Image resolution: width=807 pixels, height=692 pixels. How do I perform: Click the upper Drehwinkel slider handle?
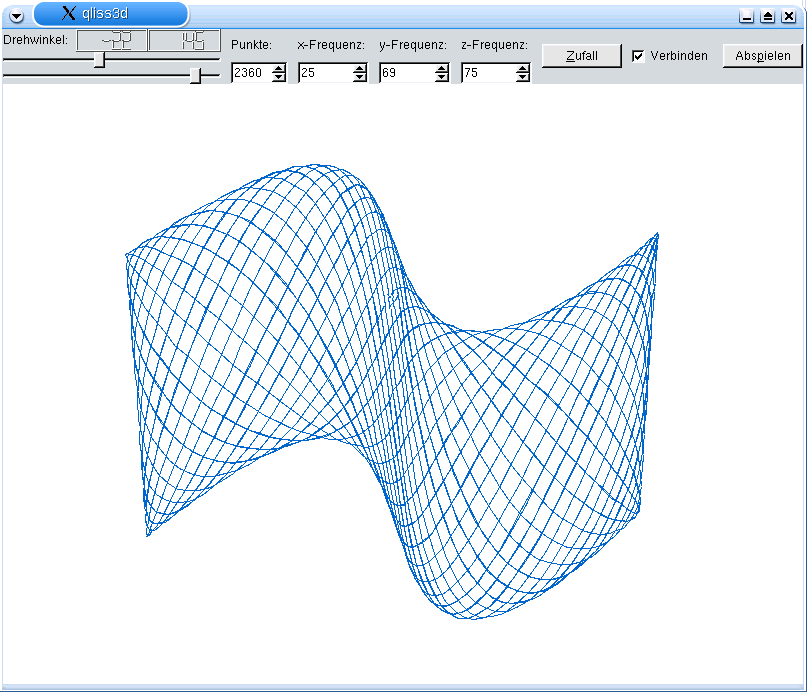coord(99,60)
